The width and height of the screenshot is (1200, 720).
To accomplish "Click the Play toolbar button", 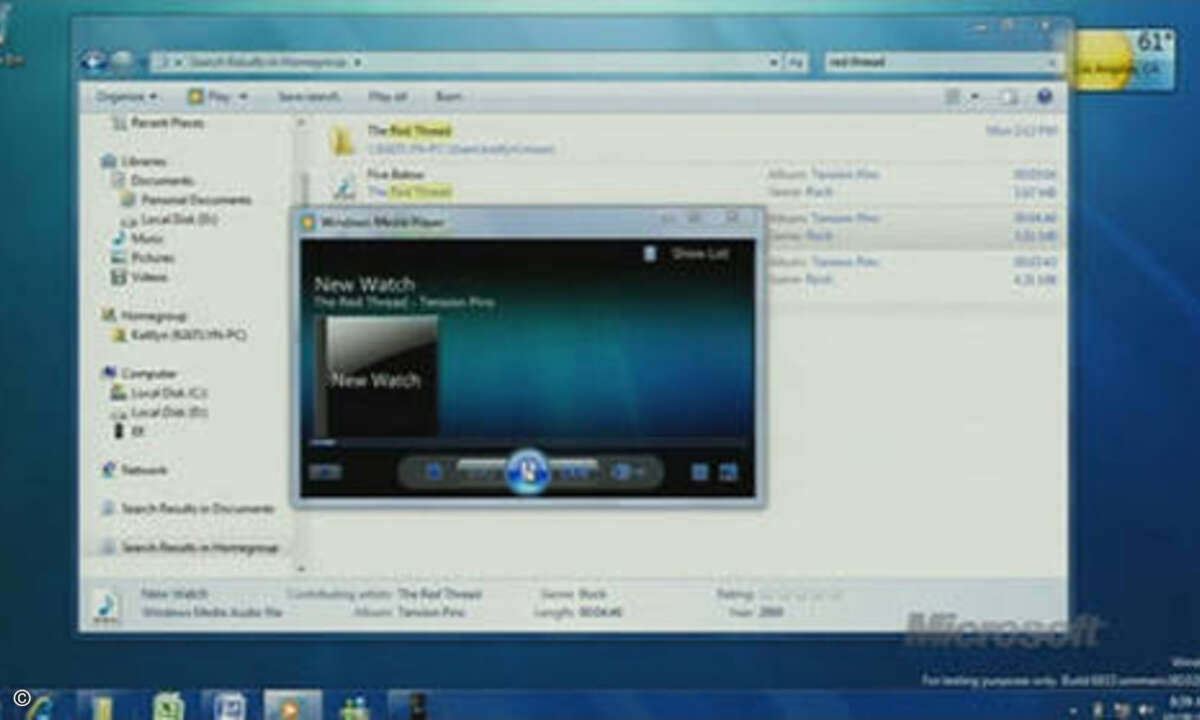I will point(211,97).
